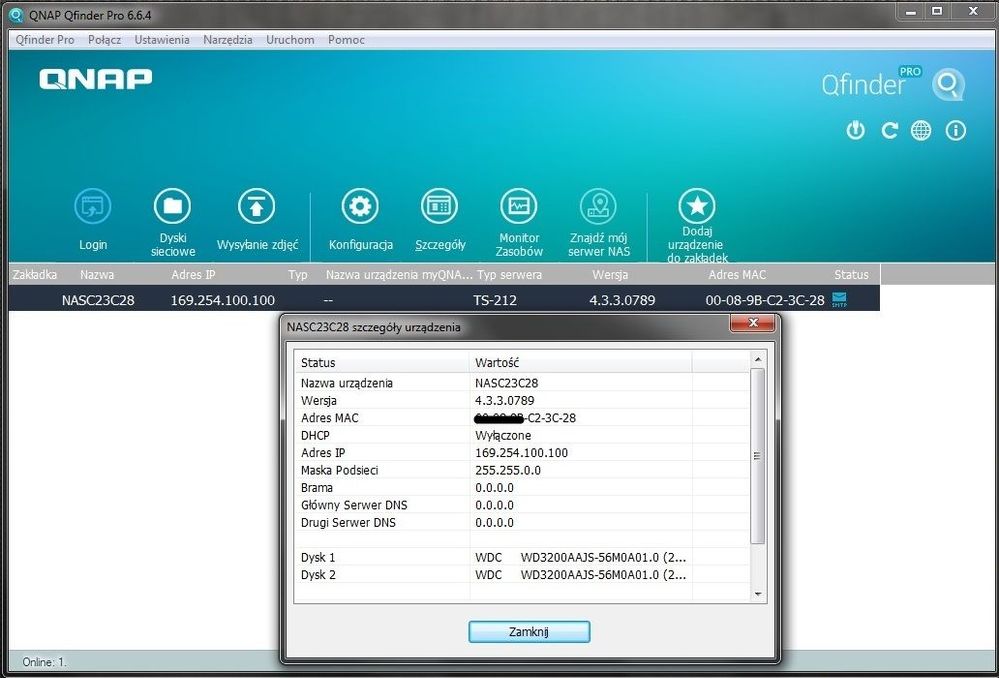Click the info icon
Image resolution: width=999 pixels, height=678 pixels.
(x=954, y=130)
